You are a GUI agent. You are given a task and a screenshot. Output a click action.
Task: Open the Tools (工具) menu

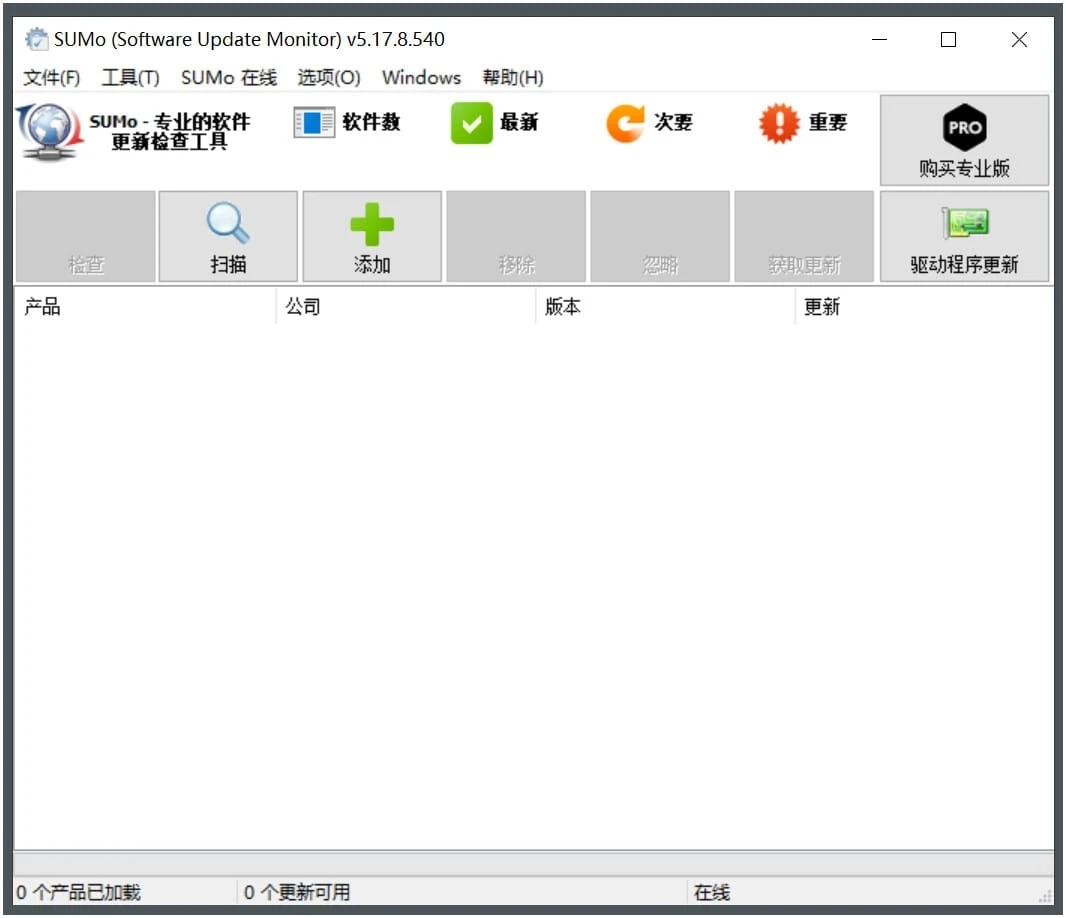pyautogui.click(x=130, y=78)
